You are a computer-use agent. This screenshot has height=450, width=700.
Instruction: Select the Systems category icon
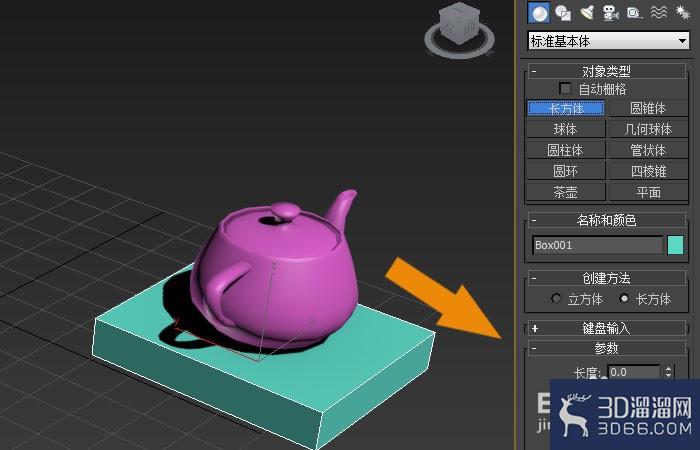[x=683, y=12]
